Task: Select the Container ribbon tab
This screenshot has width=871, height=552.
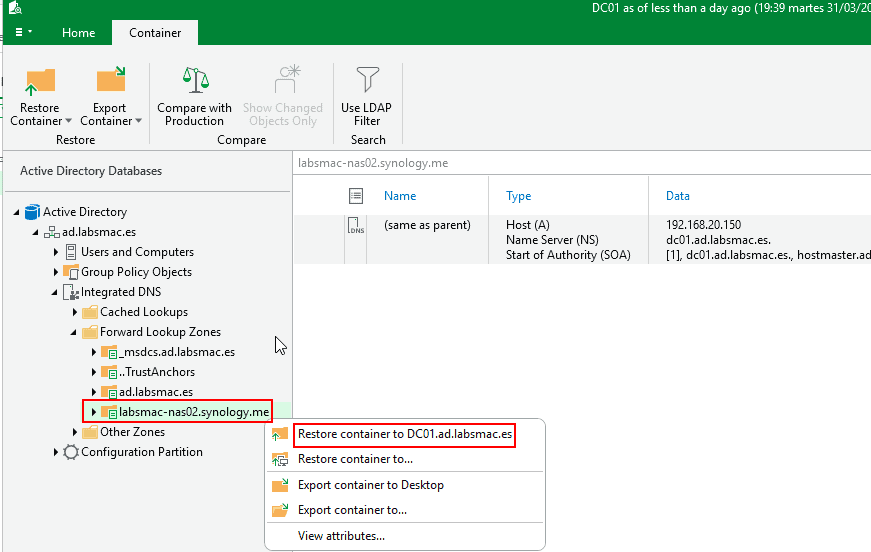Action: 155,33
